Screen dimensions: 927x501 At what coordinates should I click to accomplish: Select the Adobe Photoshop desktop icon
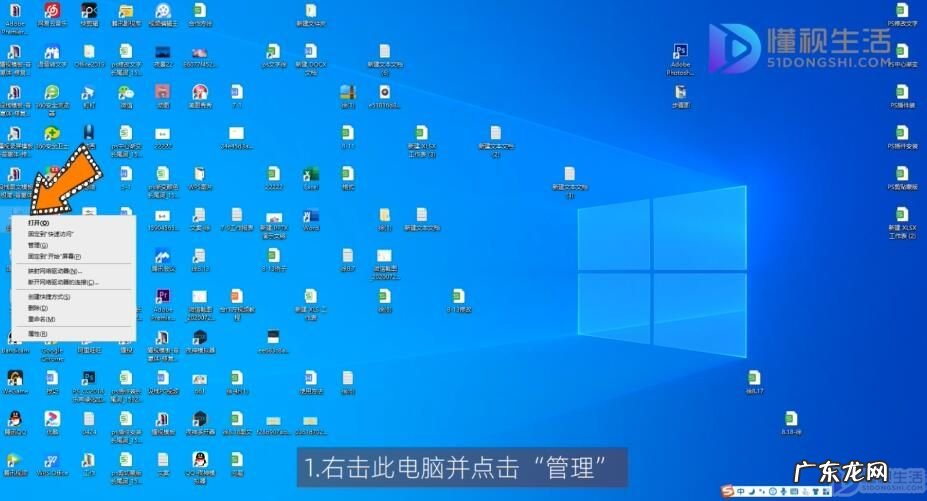pos(680,51)
